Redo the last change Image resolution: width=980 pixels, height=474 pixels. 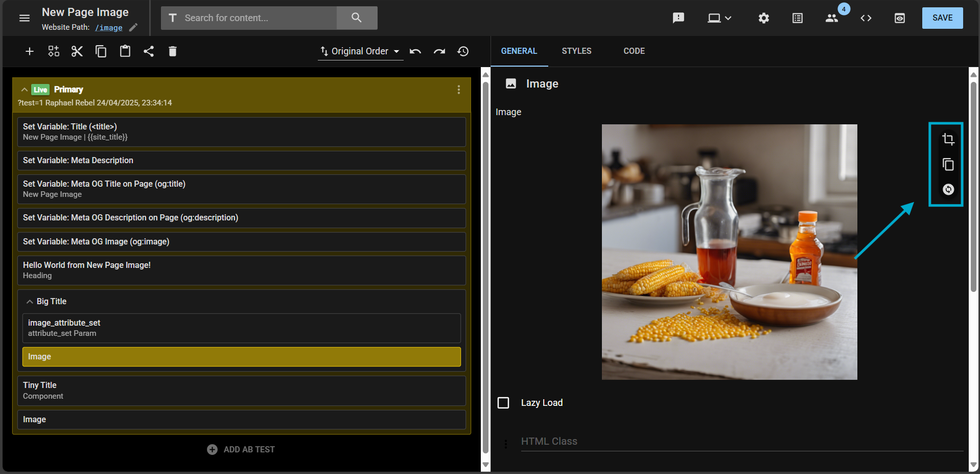coord(439,51)
